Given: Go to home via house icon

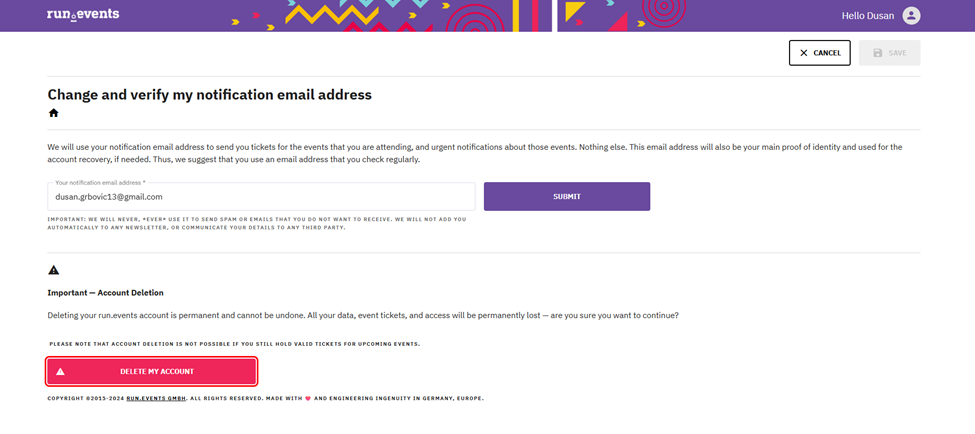Looking at the screenshot, I should click(x=54, y=113).
